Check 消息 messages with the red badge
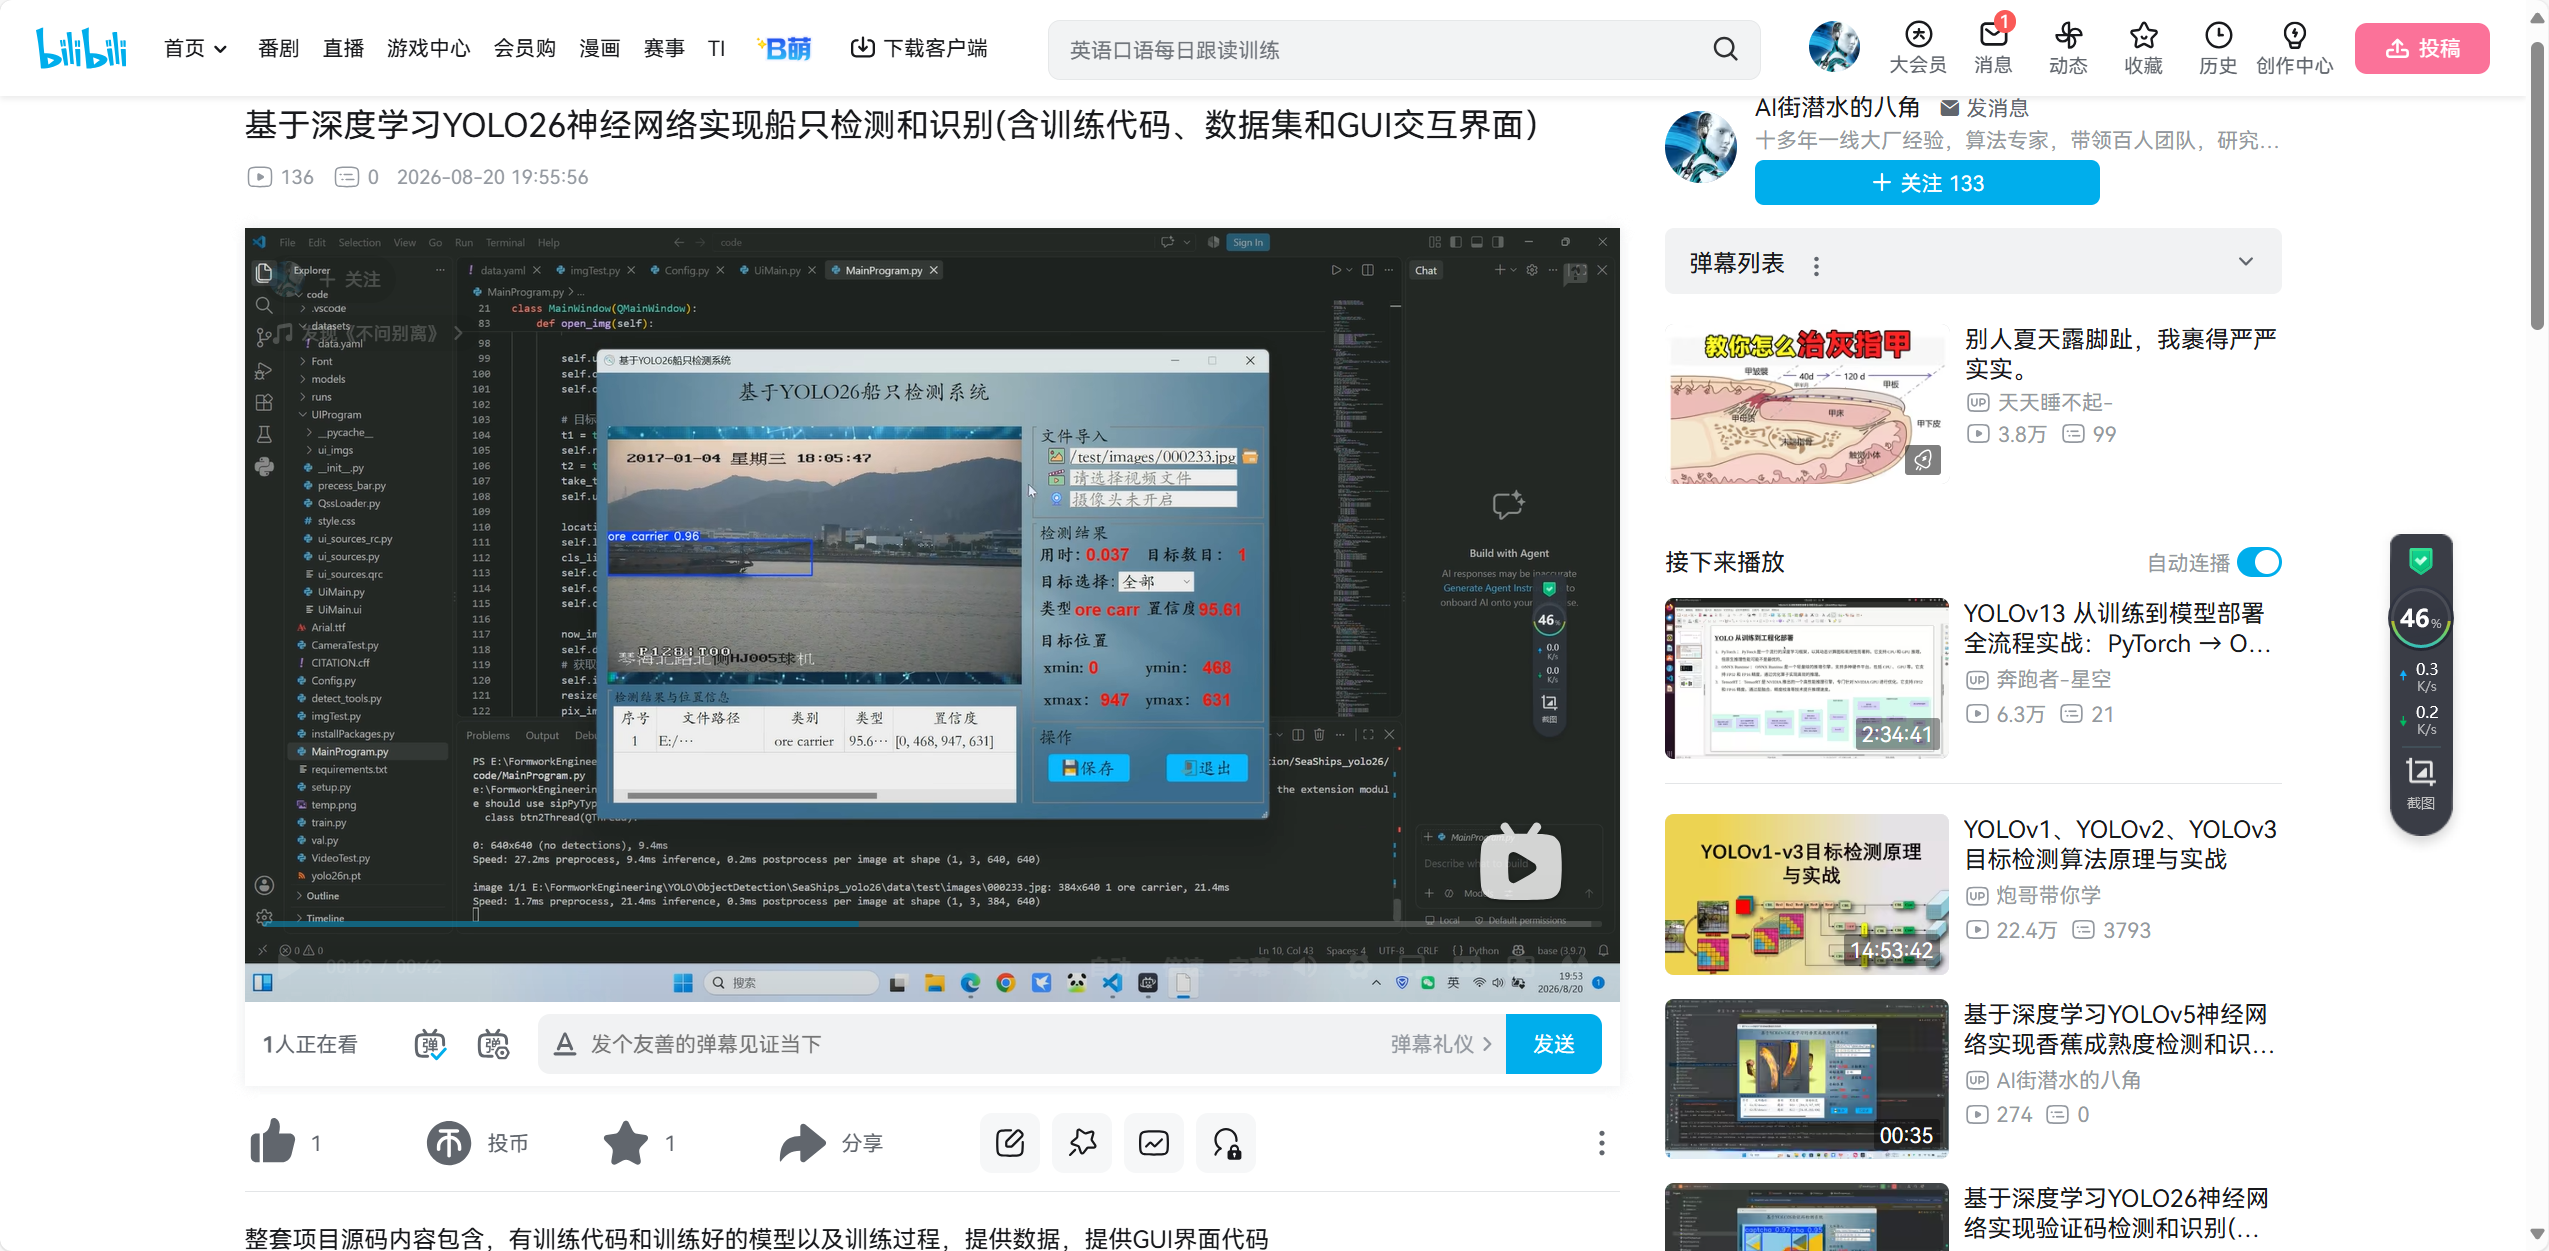Viewport: 2549px width, 1251px height. [1993, 48]
